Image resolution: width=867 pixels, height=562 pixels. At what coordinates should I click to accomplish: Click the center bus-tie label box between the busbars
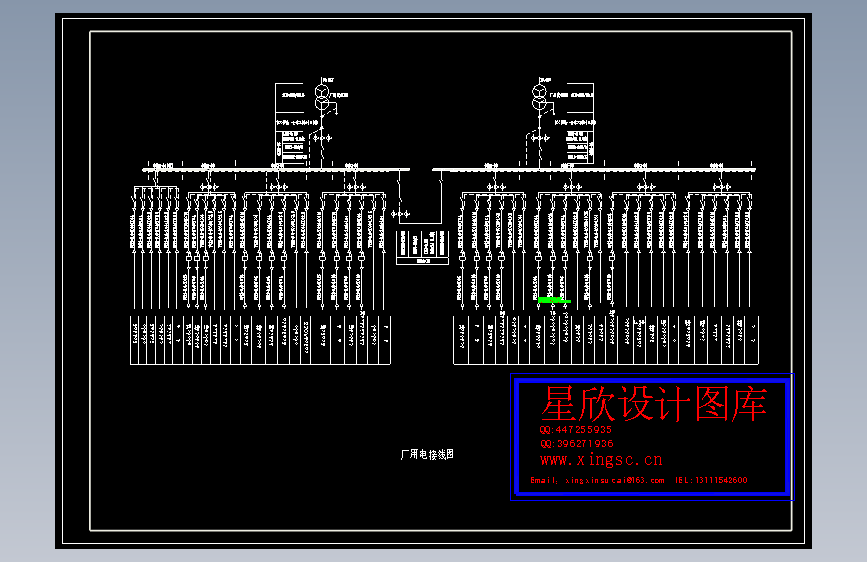coord(422,247)
